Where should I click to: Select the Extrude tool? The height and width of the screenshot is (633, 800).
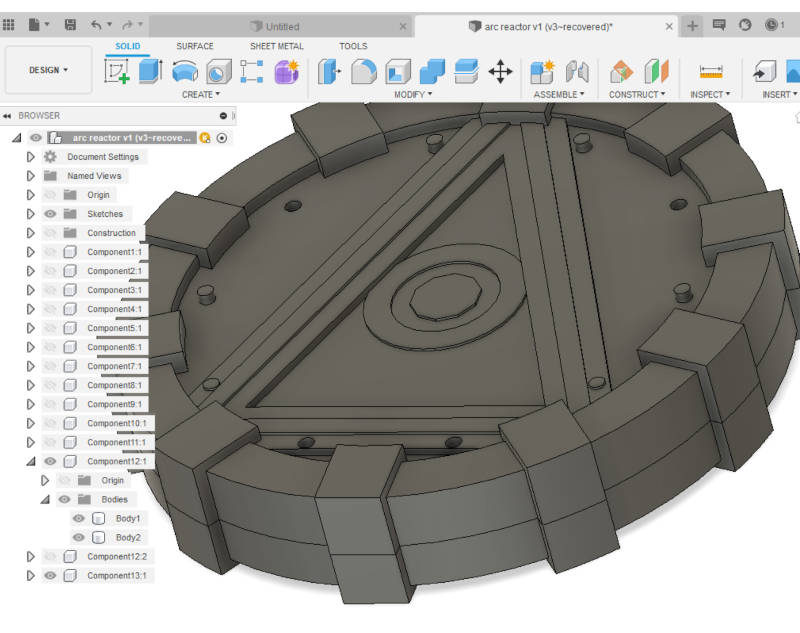click(151, 71)
